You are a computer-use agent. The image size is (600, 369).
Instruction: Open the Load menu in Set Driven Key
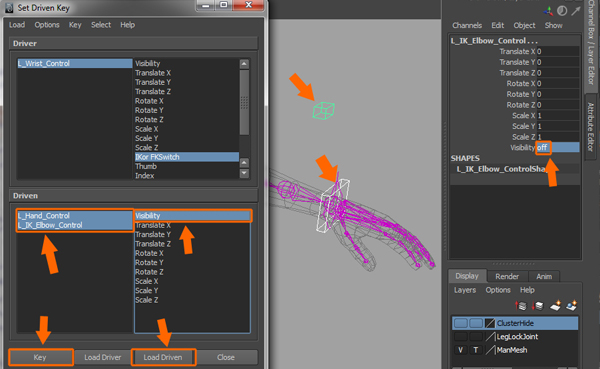point(17,25)
